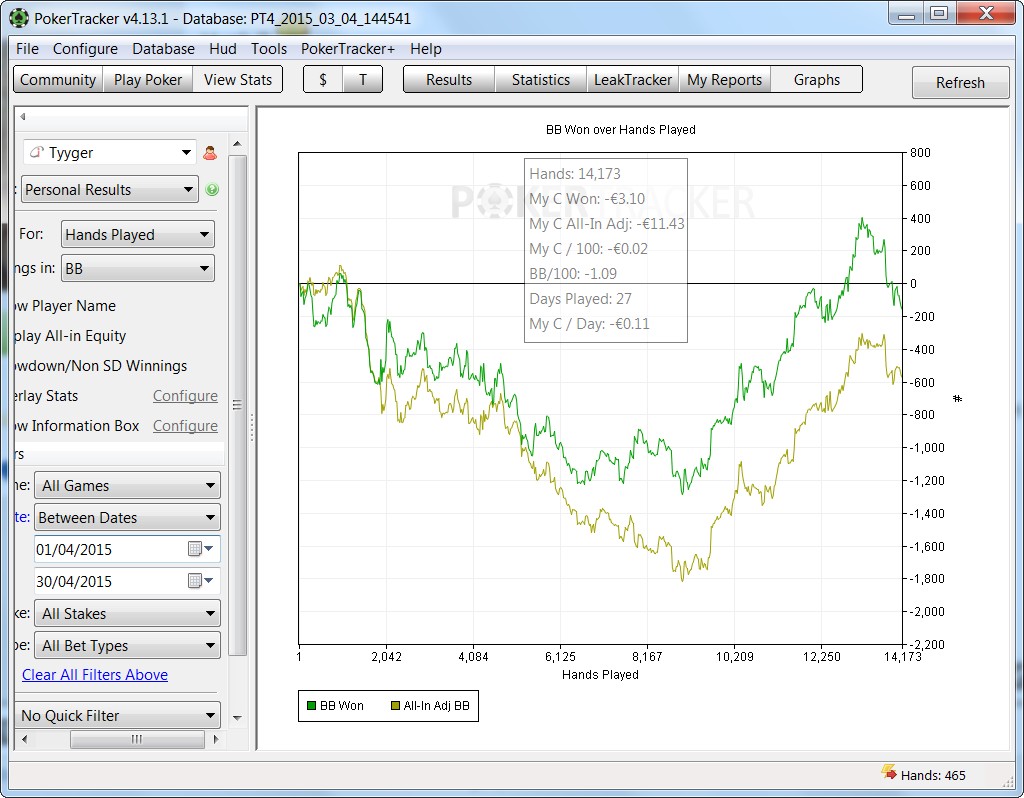
Task: Open the My Reports tab
Action: 725,80
